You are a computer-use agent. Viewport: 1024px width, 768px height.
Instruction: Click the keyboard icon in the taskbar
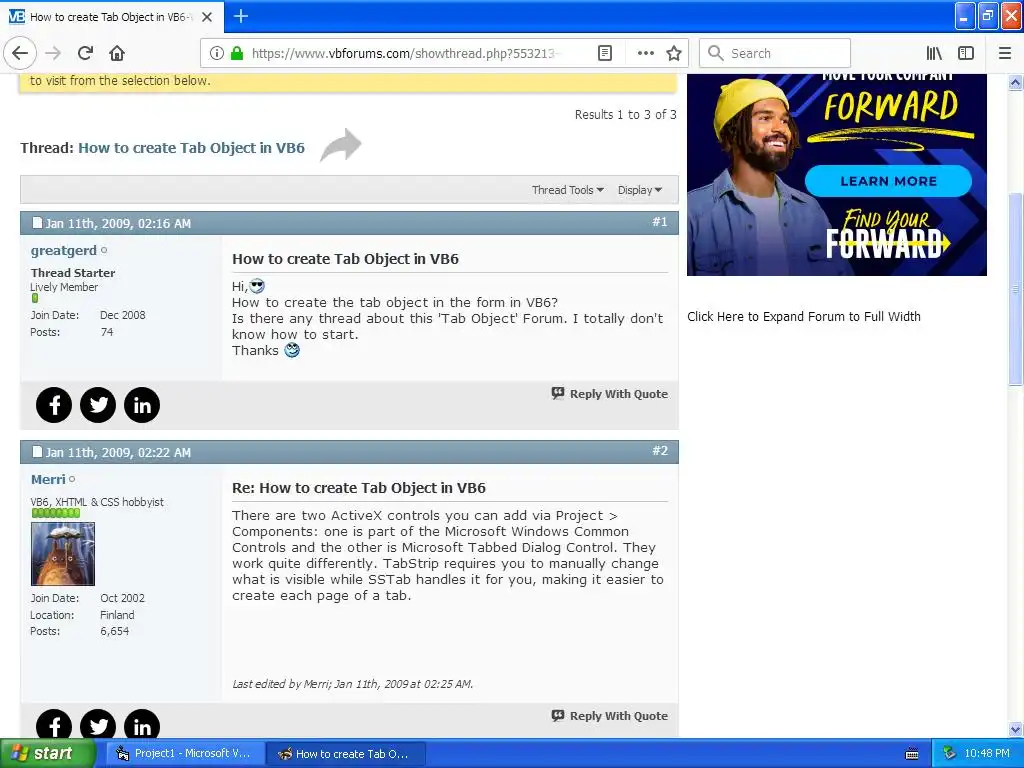click(x=912, y=754)
